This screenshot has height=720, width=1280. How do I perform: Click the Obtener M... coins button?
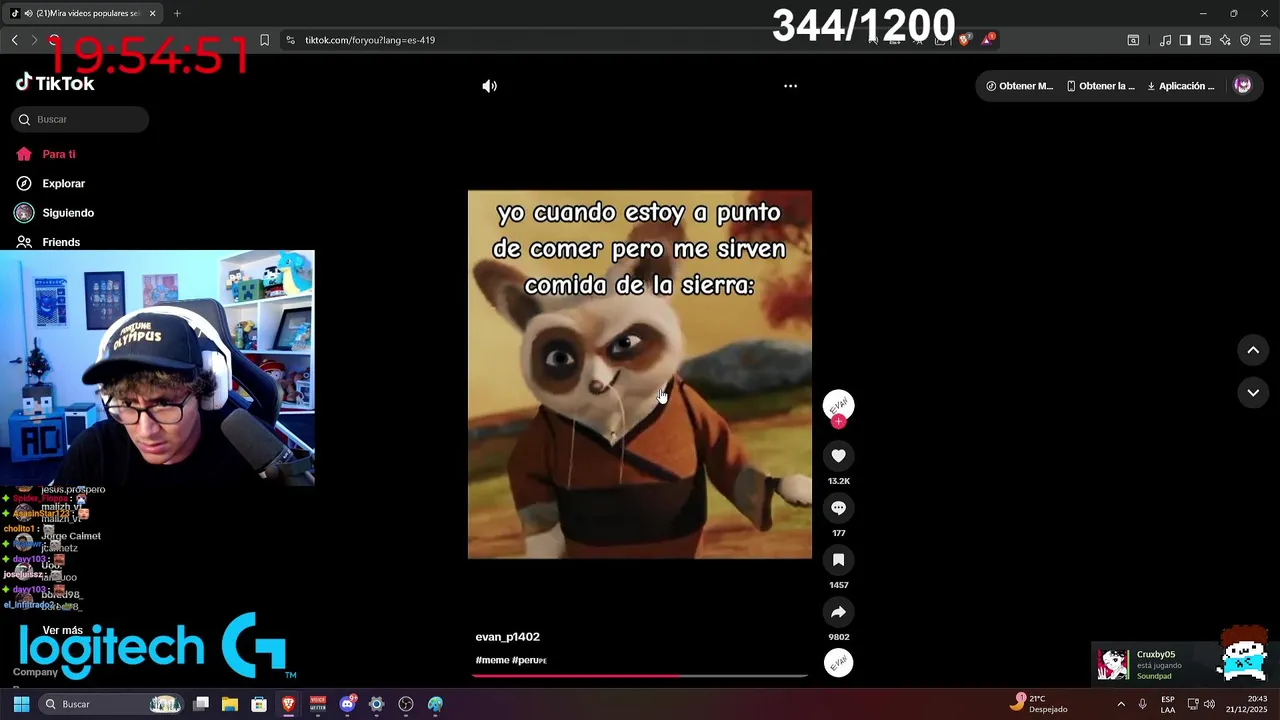pos(1020,86)
